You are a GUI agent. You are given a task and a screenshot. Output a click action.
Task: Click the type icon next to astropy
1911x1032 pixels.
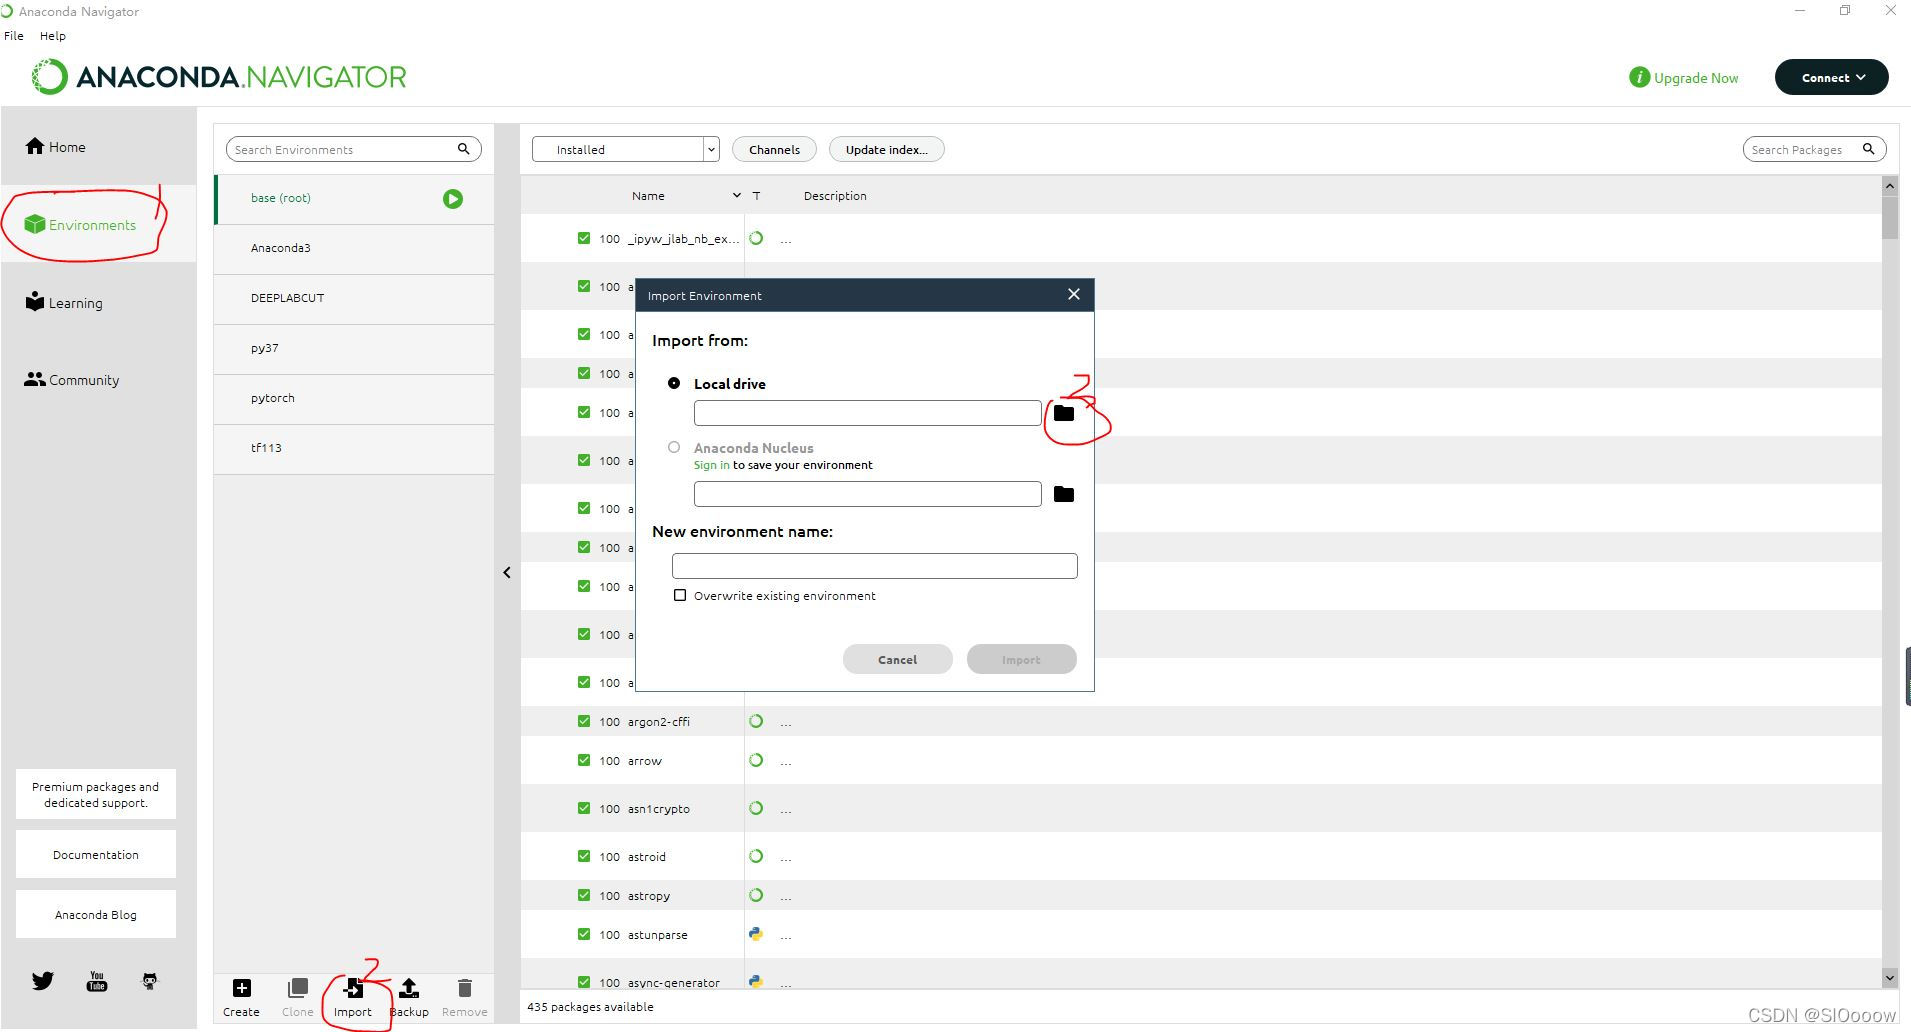(756, 895)
